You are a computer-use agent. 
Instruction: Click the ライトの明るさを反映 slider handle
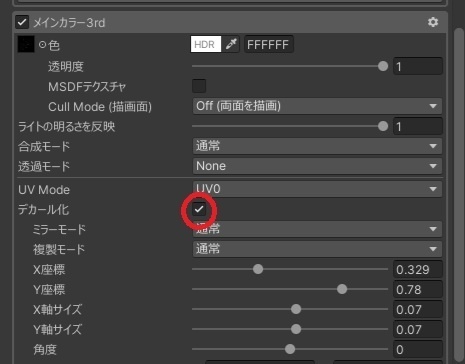coord(383,126)
